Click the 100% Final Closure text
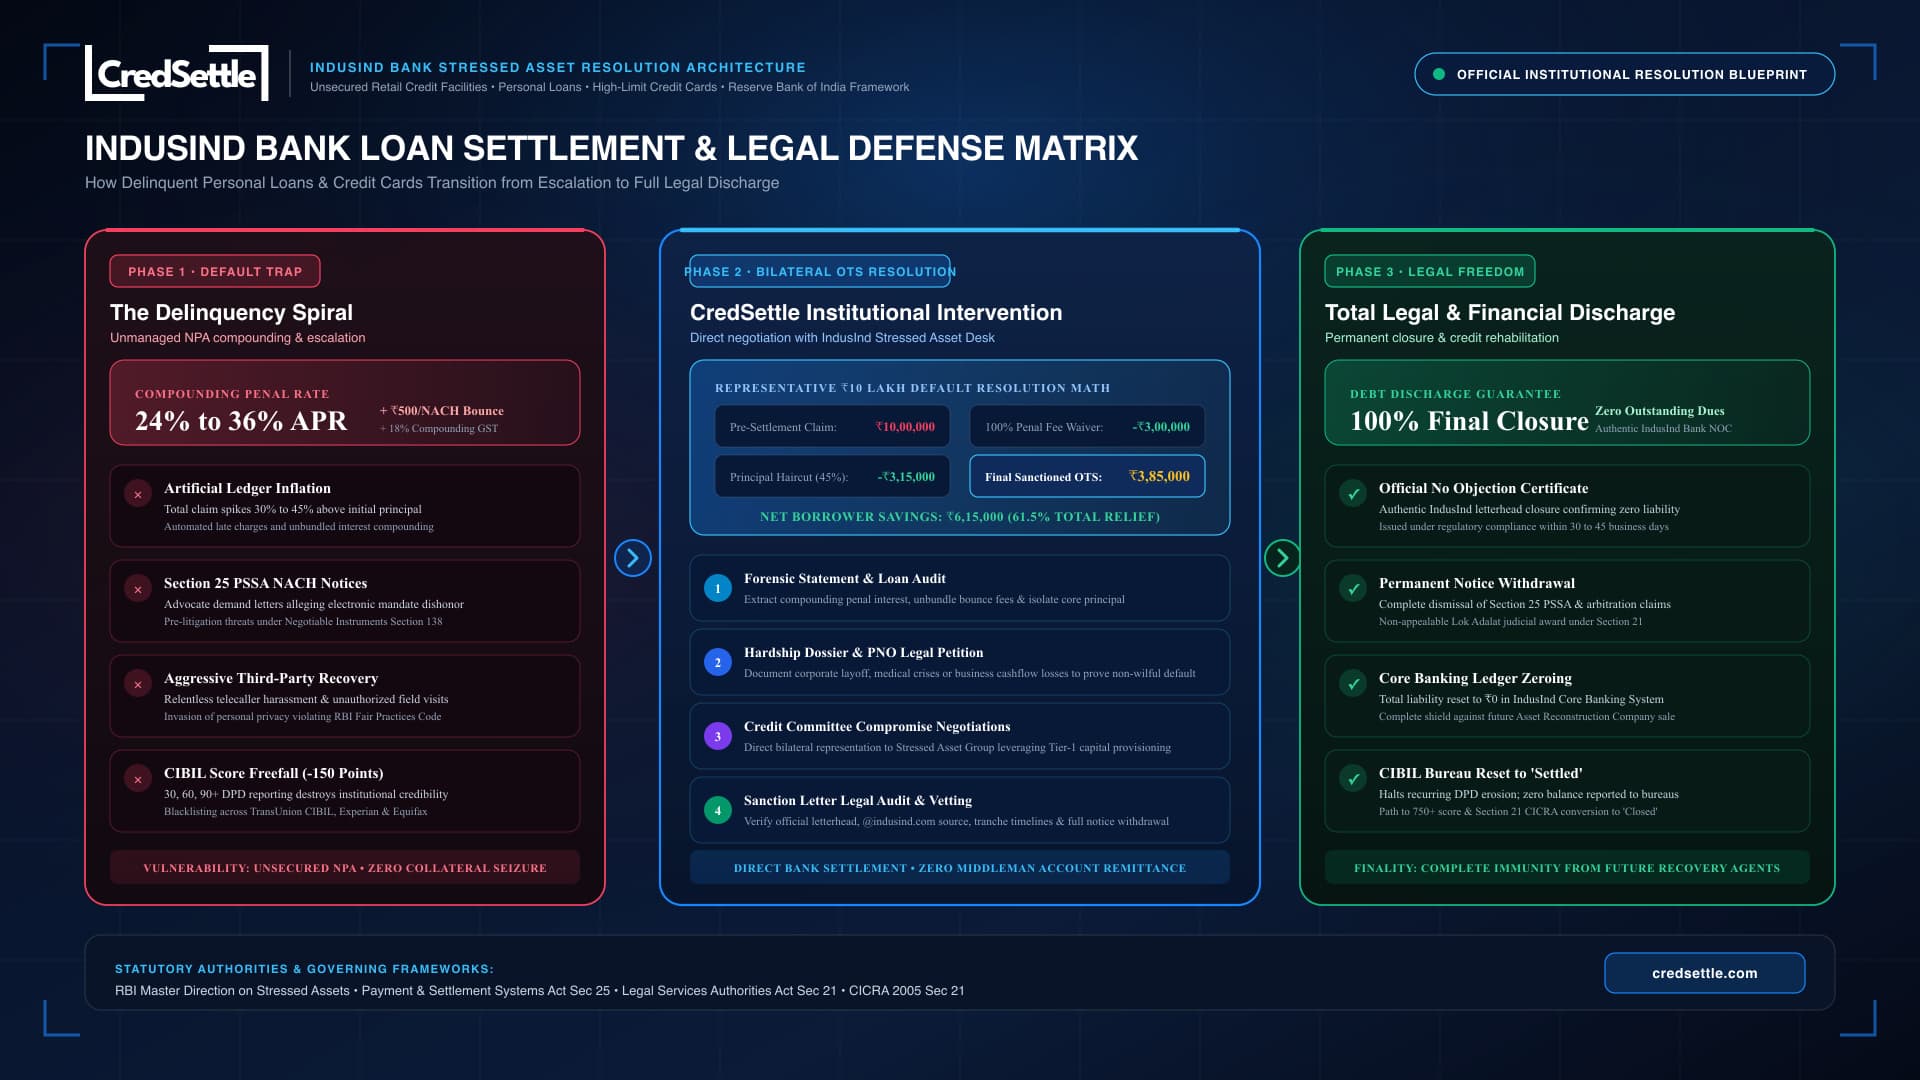 (1469, 421)
